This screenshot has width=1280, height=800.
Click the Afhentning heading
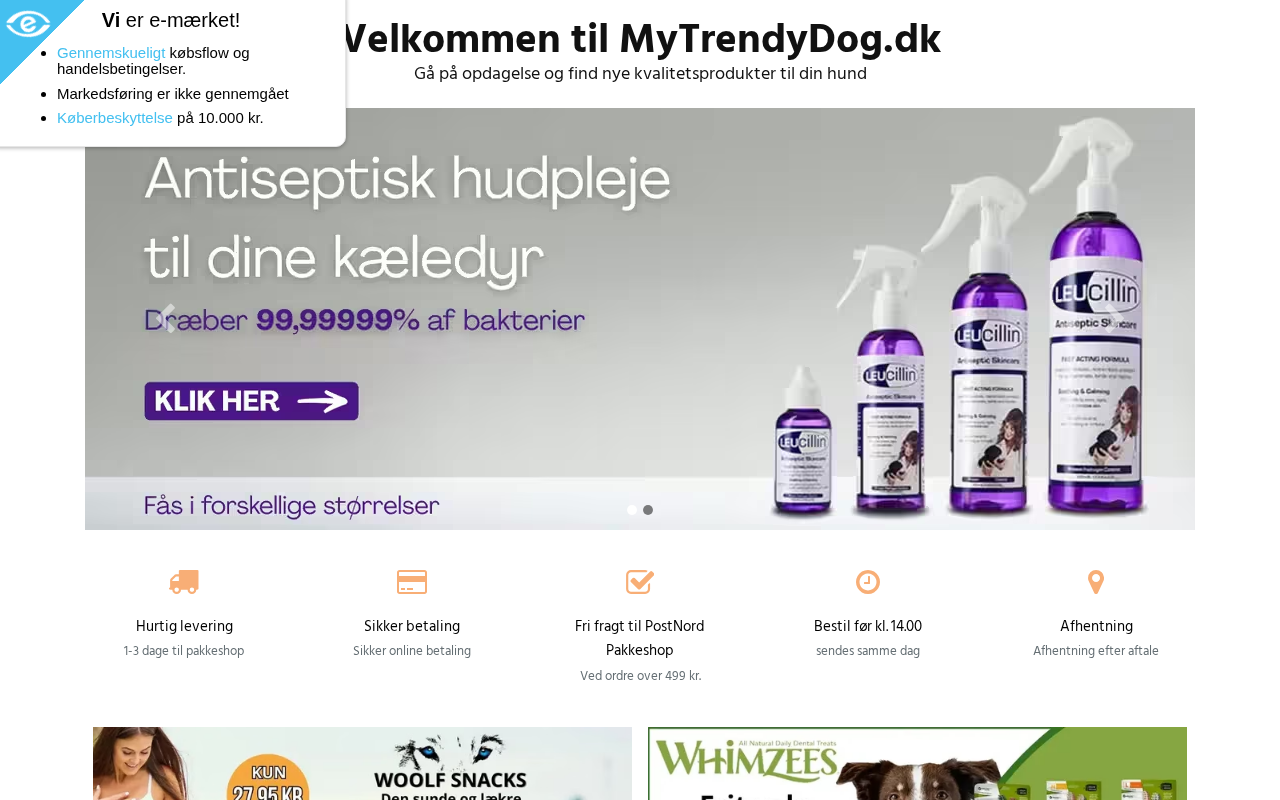[x=1096, y=627]
